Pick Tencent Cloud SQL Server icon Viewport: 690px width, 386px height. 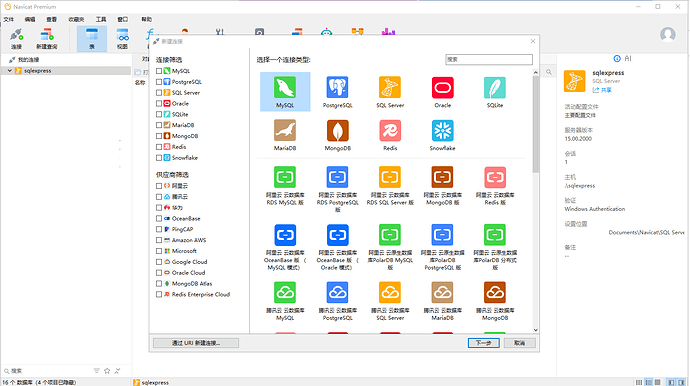click(390, 293)
